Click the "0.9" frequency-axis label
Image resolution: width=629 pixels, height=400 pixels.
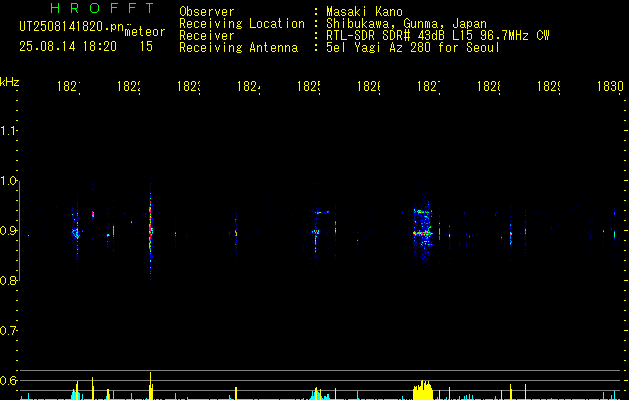point(8,231)
